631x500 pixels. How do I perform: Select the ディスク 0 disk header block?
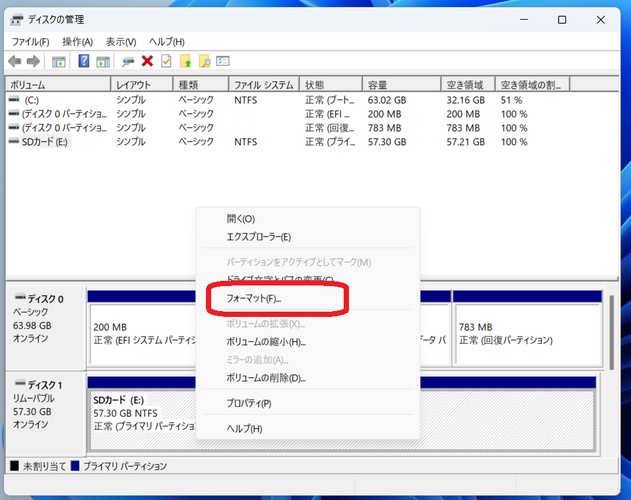[x=45, y=328]
